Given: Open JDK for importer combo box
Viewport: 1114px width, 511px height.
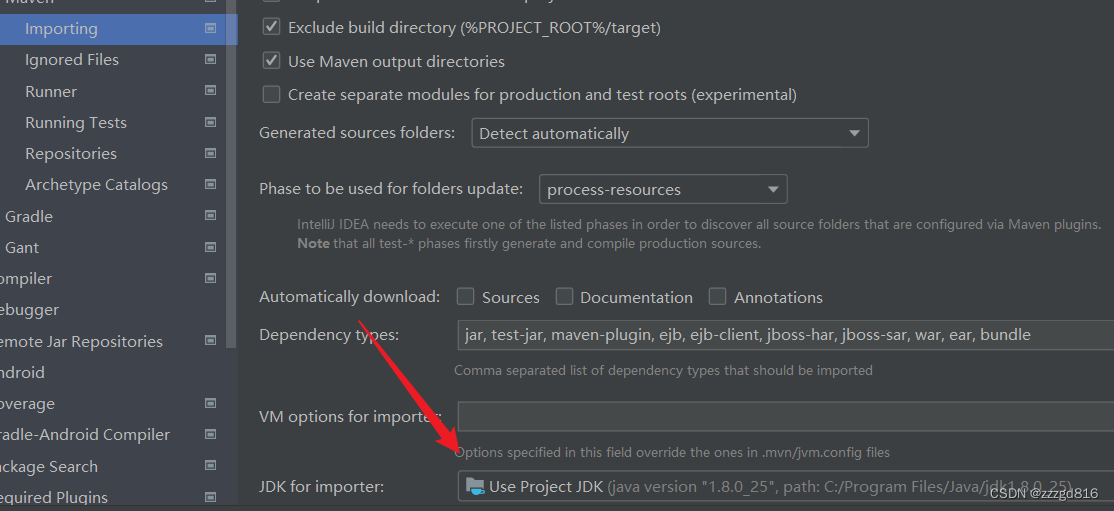Looking at the screenshot, I should [786, 486].
